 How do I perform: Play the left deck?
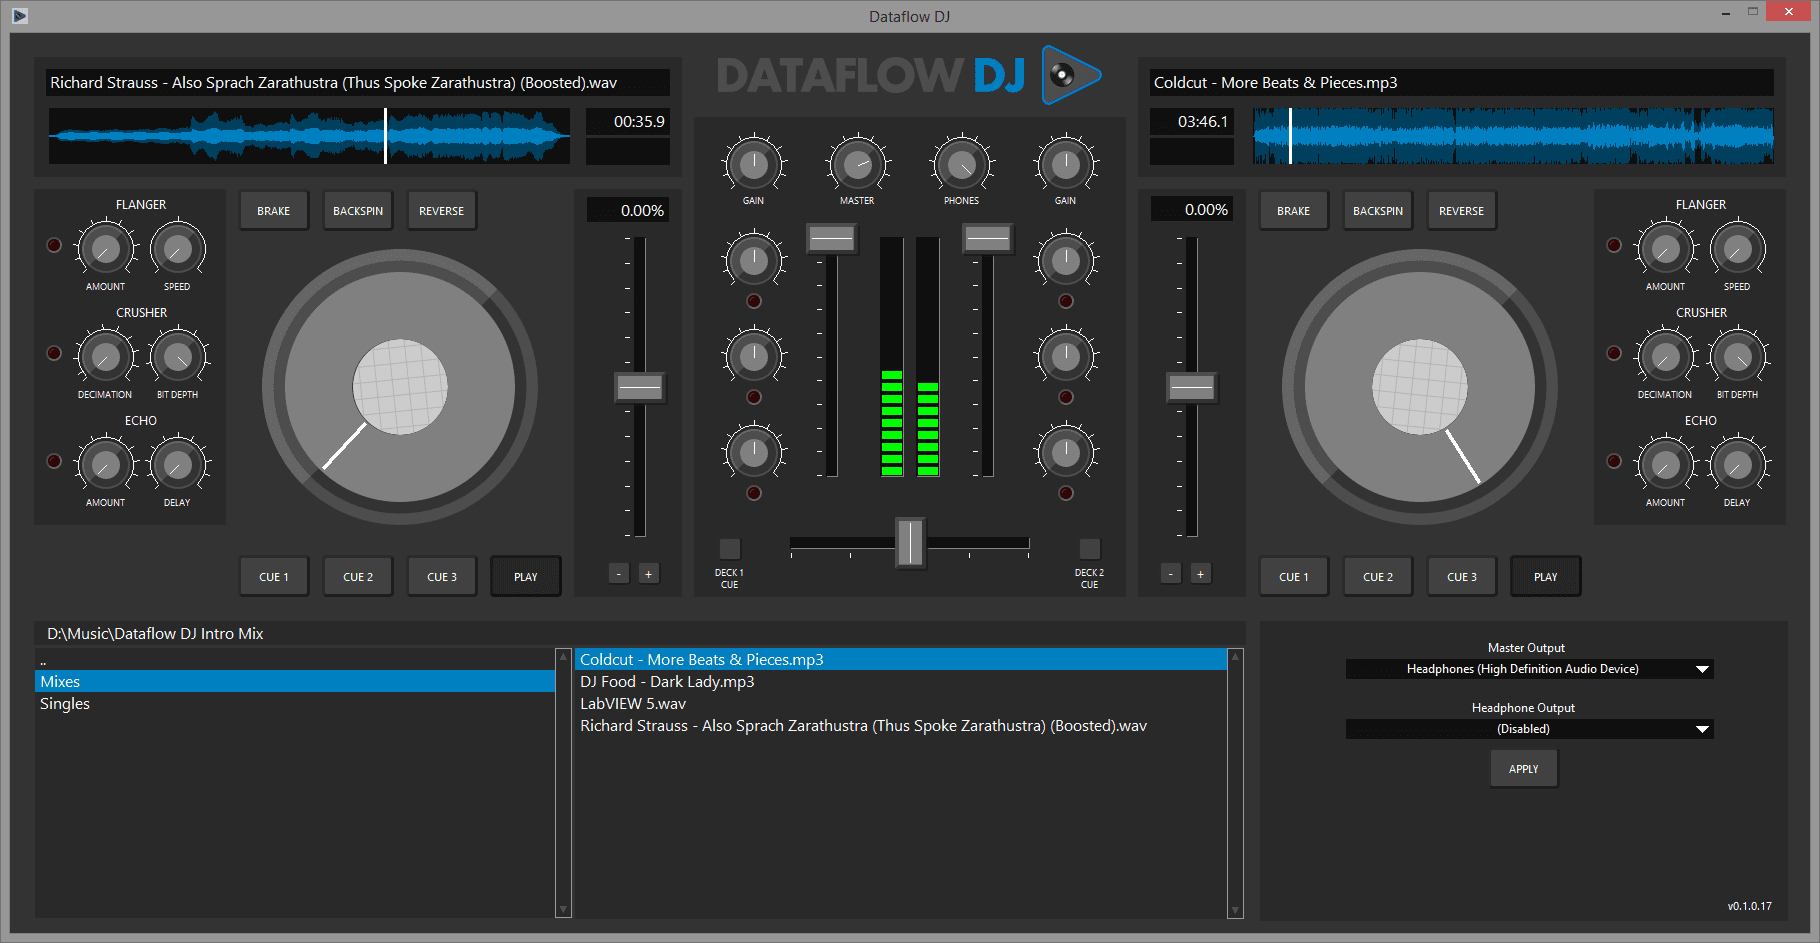coord(526,577)
